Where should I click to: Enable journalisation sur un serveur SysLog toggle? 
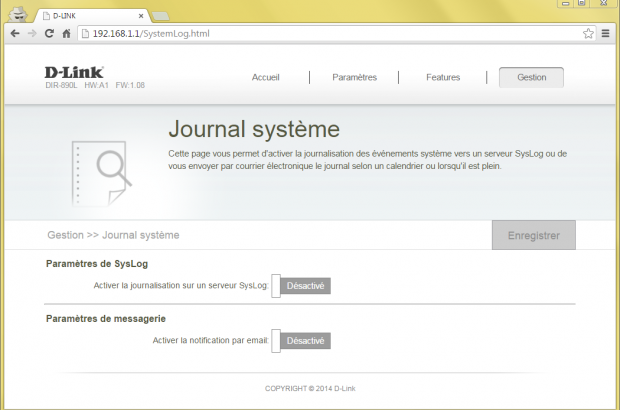point(300,286)
